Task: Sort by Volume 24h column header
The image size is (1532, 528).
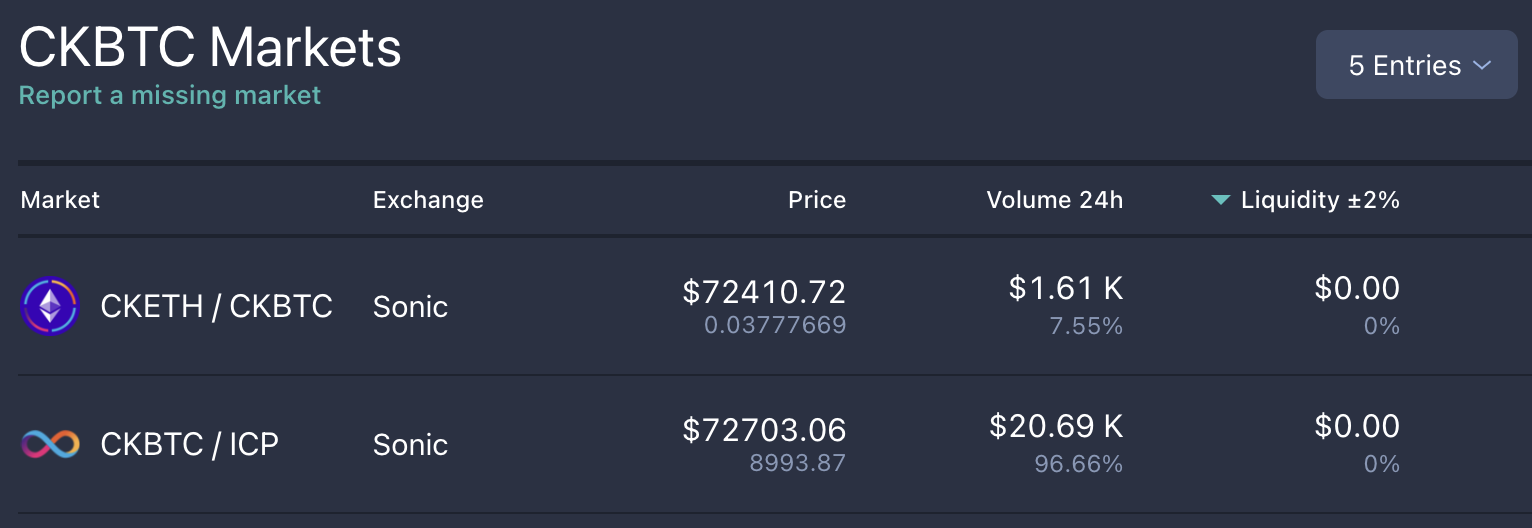Action: coord(1054,200)
